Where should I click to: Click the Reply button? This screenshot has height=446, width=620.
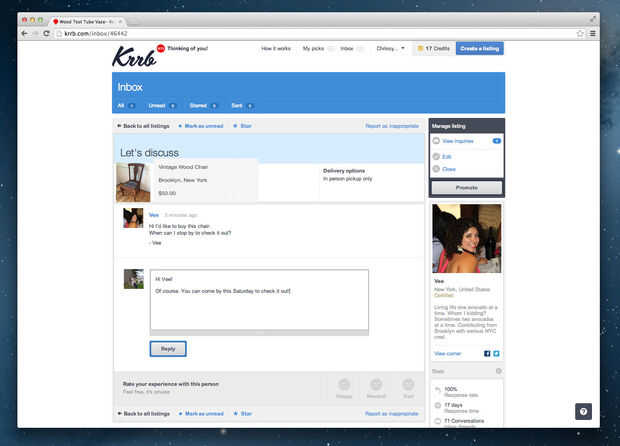point(168,349)
